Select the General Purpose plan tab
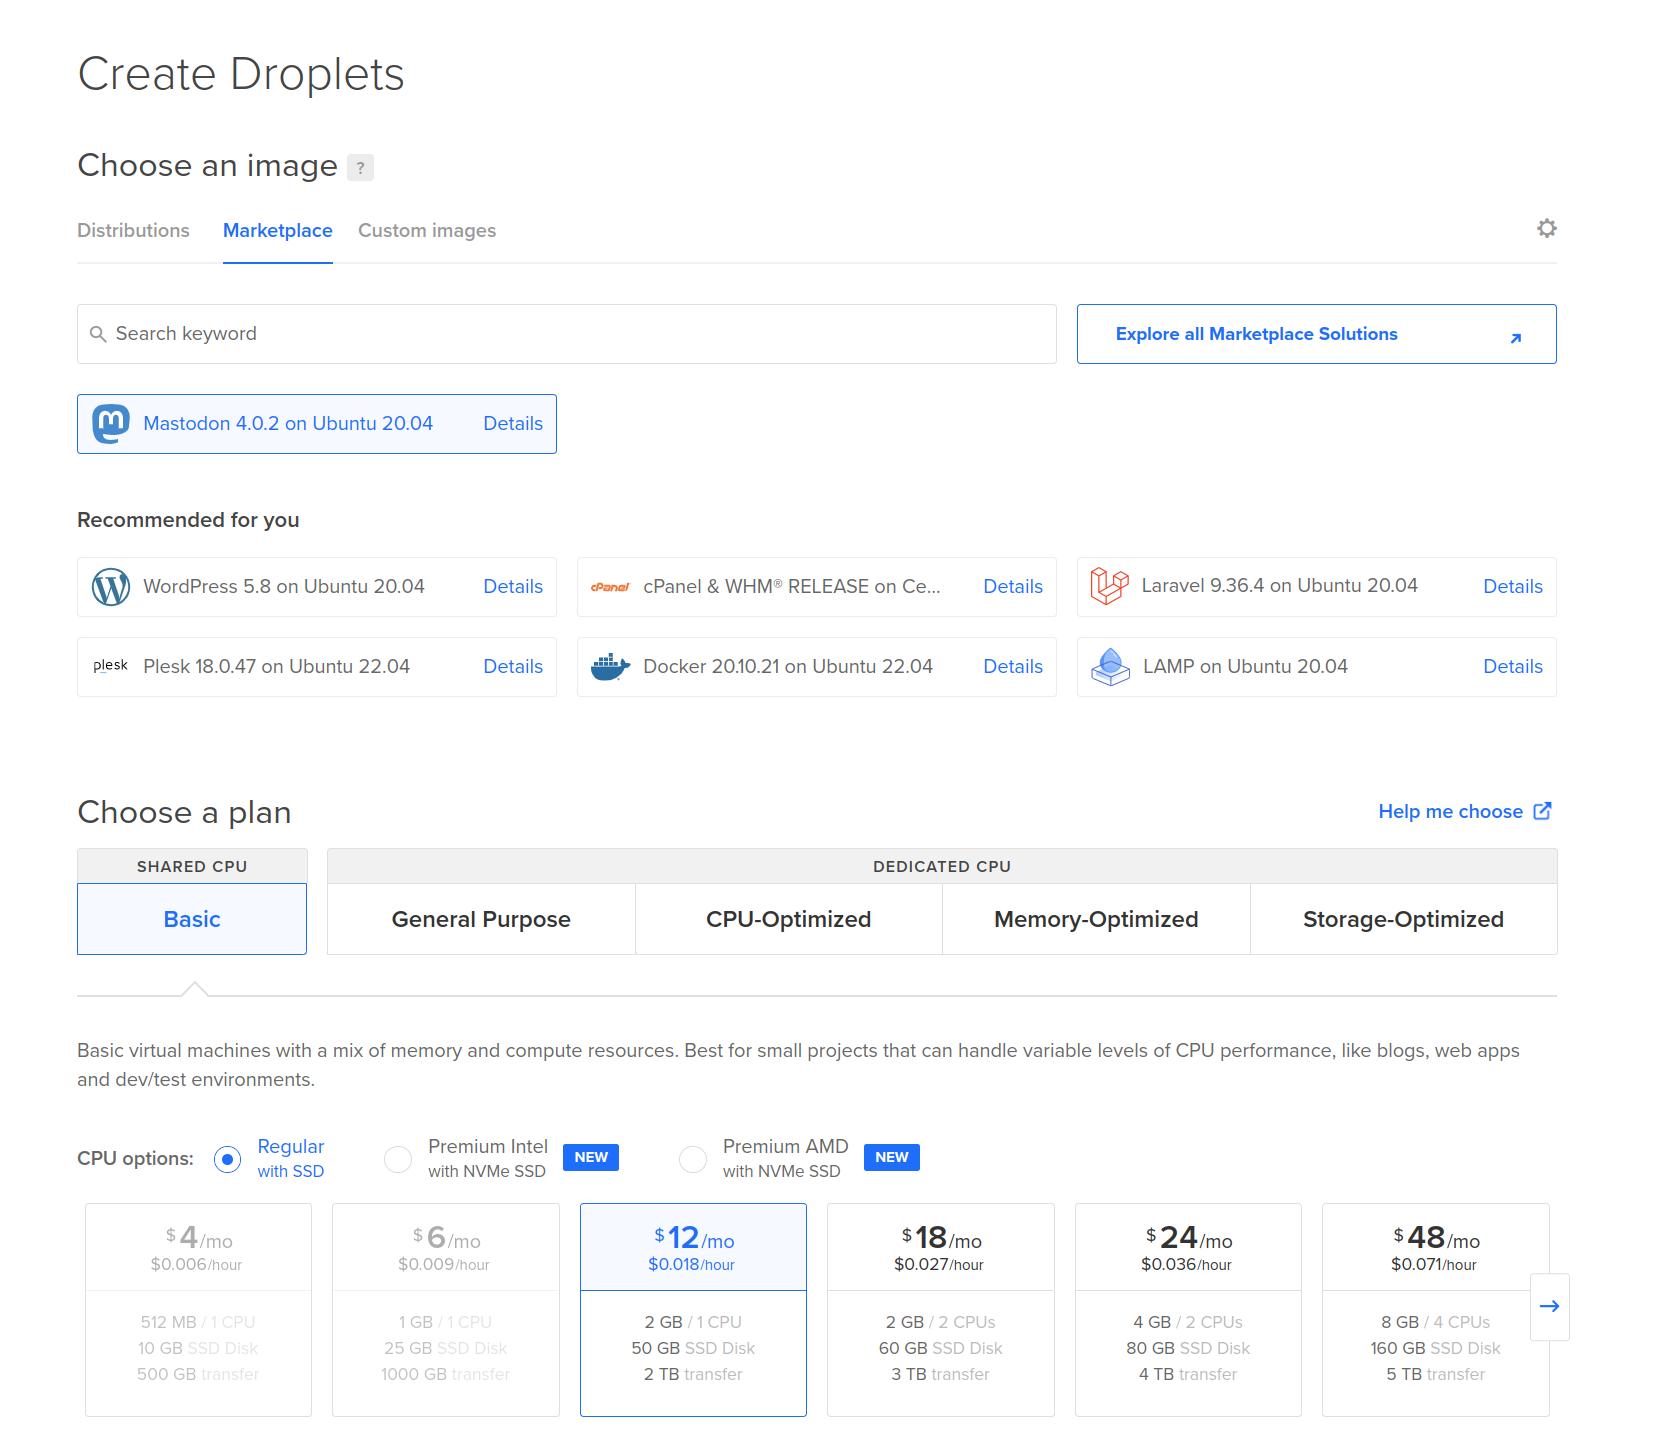The height and width of the screenshot is (1445, 1657). point(481,919)
